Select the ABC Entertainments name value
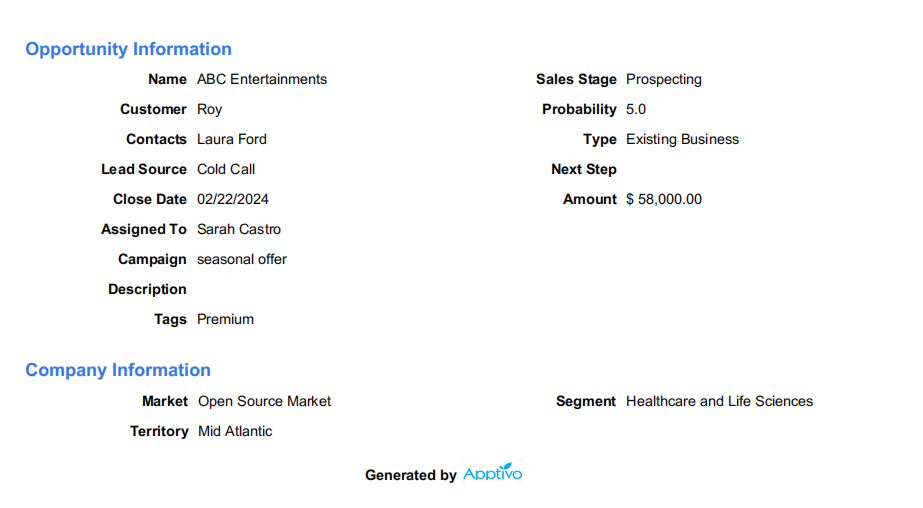This screenshot has width=923, height=508. point(262,79)
